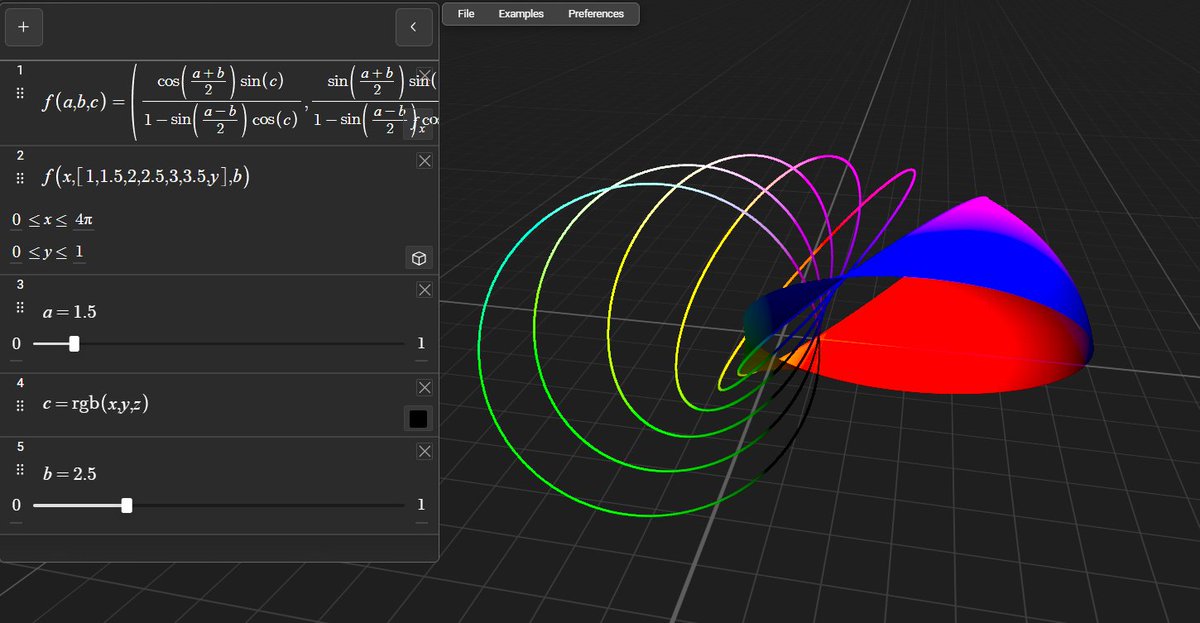The image size is (1200, 623).
Task: Edit the upper bound 4π of x
Action: [x=84, y=219]
